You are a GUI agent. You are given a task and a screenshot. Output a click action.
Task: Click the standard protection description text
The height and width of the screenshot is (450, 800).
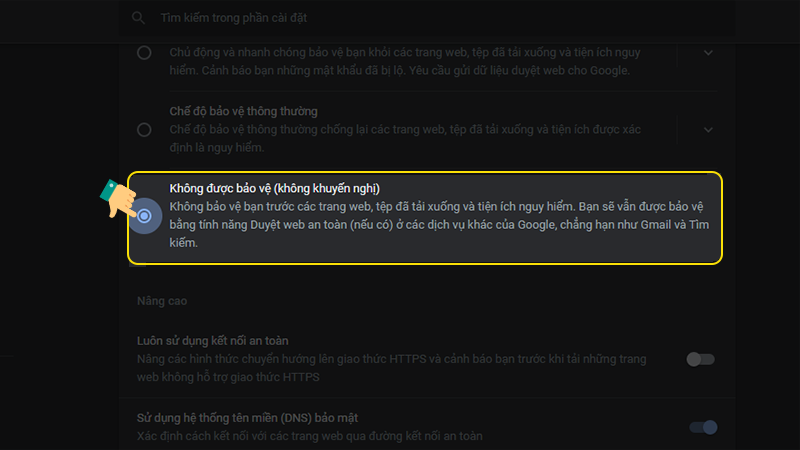pos(405,138)
